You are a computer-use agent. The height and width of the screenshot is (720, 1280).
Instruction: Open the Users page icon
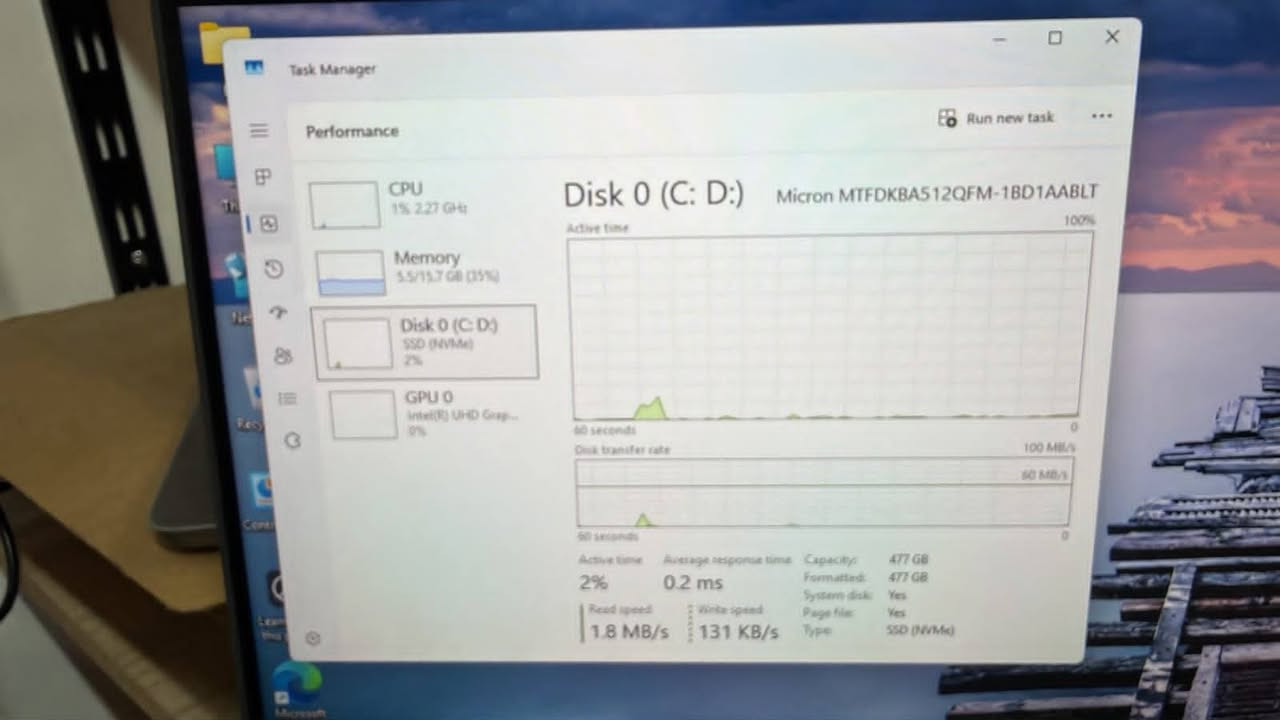(x=283, y=356)
